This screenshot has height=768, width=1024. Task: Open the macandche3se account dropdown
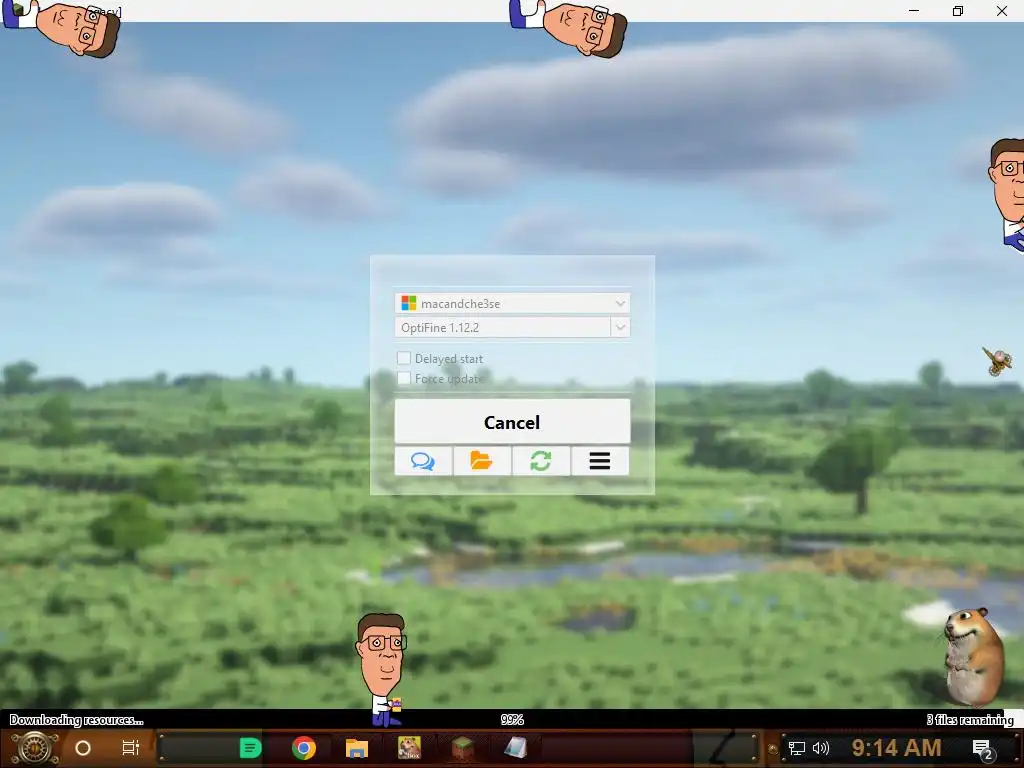(x=513, y=303)
